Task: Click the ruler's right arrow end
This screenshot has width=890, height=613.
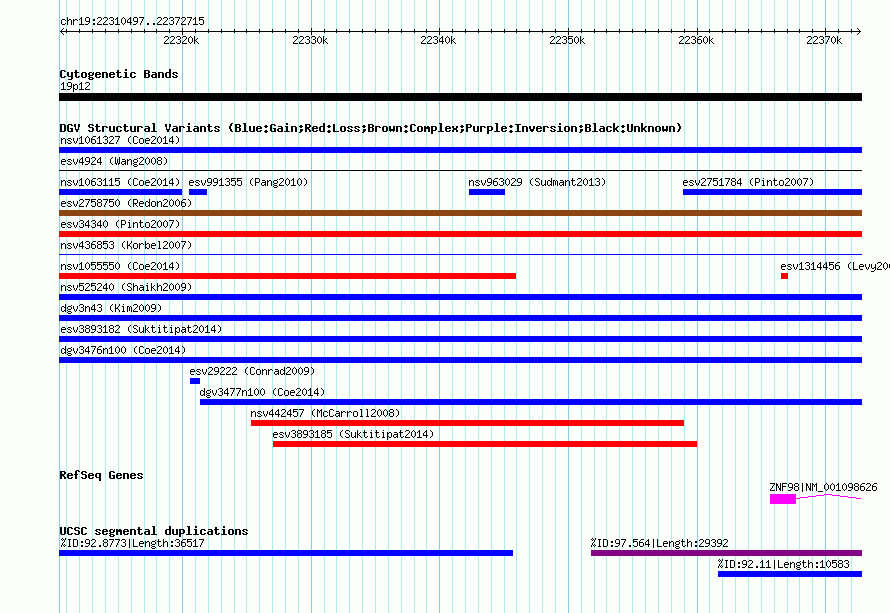Action: tap(858, 31)
